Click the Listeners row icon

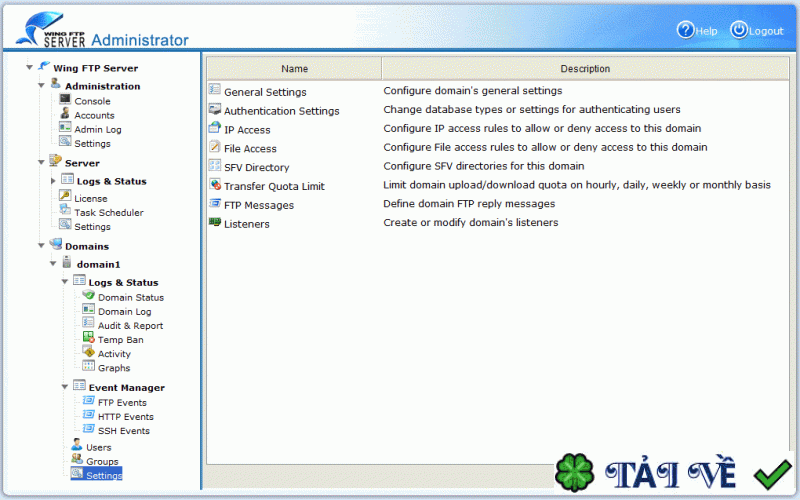215,222
